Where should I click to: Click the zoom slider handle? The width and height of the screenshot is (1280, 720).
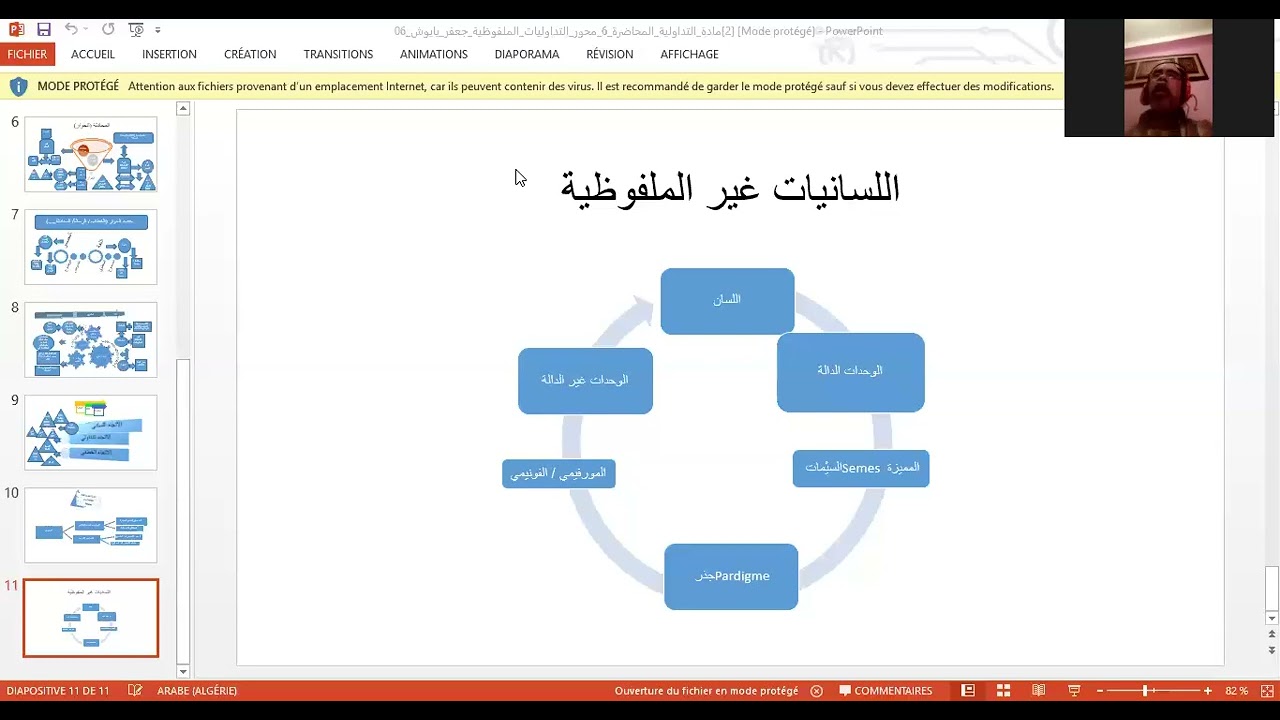[x=1145, y=690]
